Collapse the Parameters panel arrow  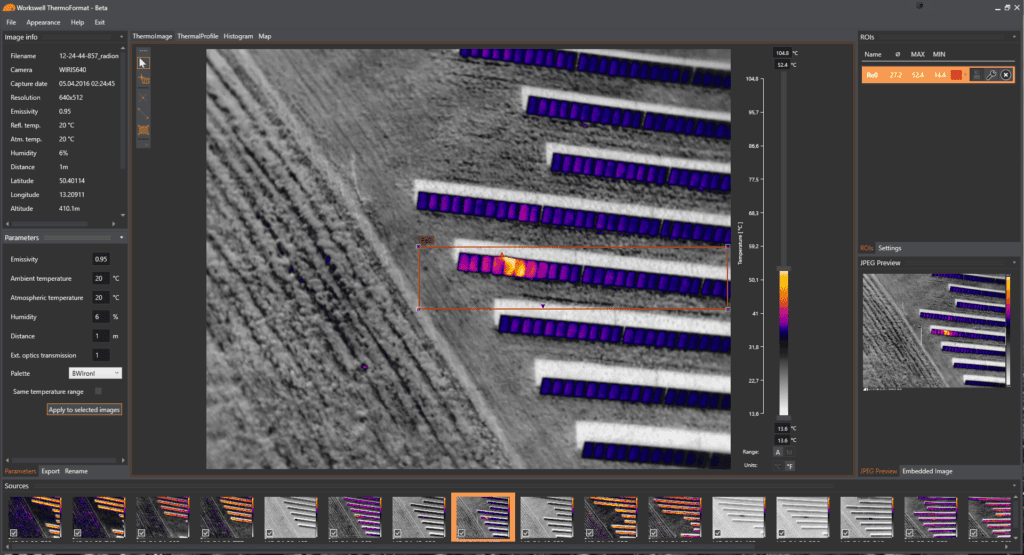tap(121, 238)
